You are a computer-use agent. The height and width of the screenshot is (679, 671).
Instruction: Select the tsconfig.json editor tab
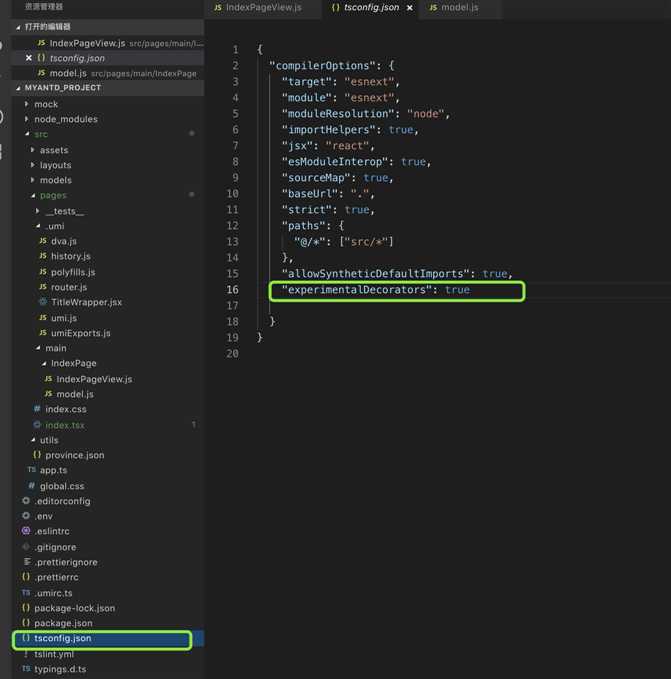[371, 7]
